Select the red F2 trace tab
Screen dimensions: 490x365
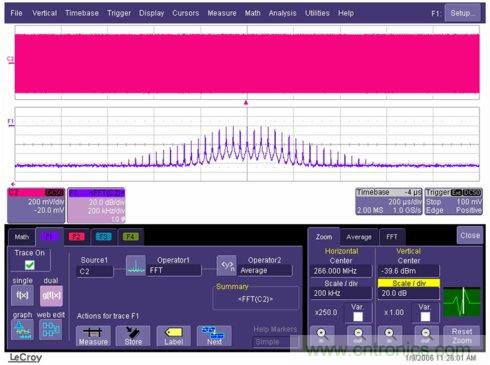click(x=76, y=237)
